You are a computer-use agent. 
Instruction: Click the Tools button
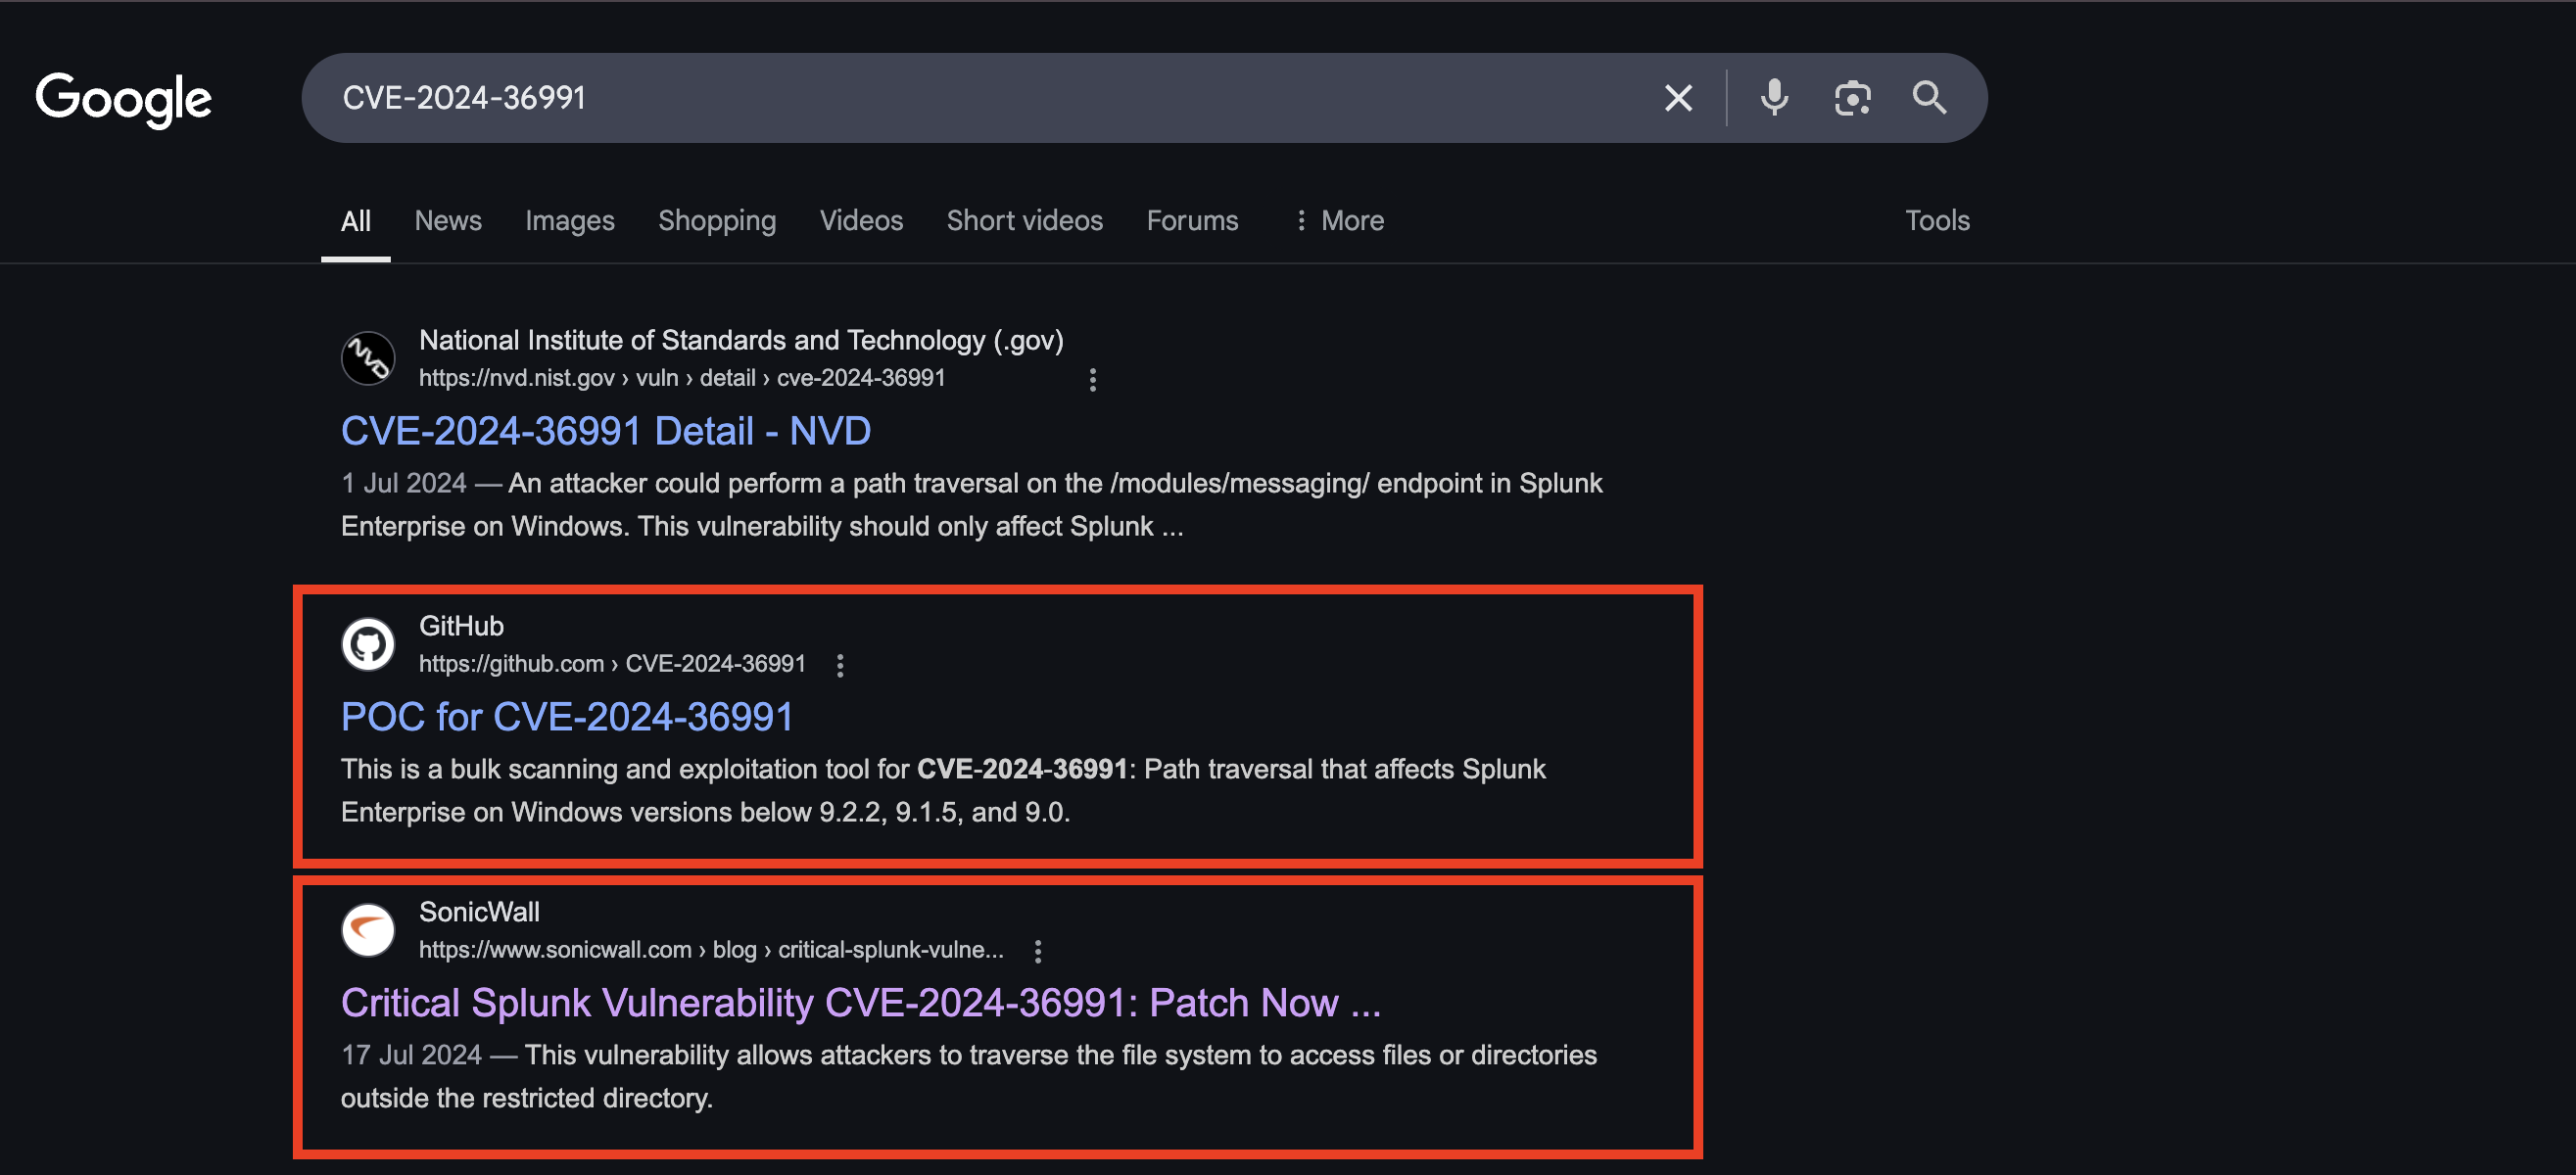point(1936,220)
